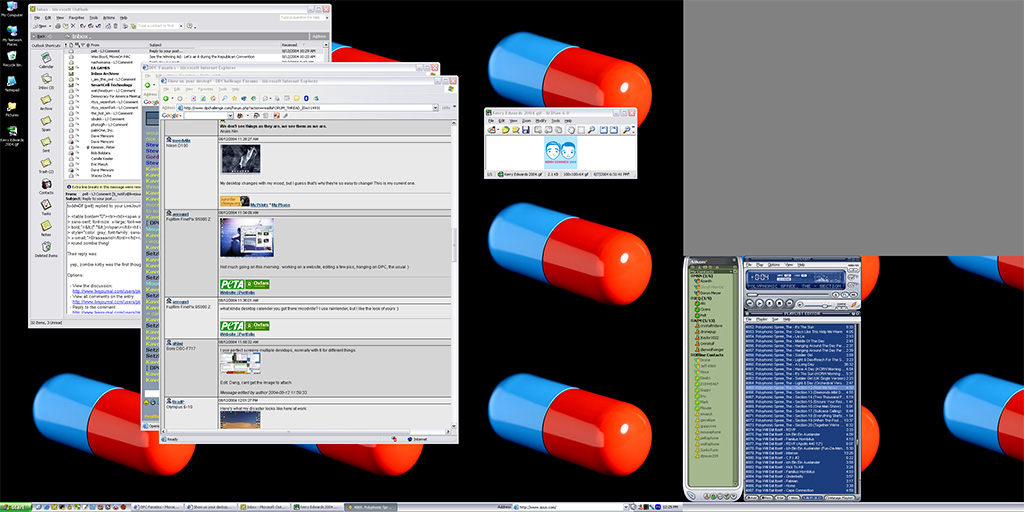Open the Favorites menu in front IE window

point(206,89)
